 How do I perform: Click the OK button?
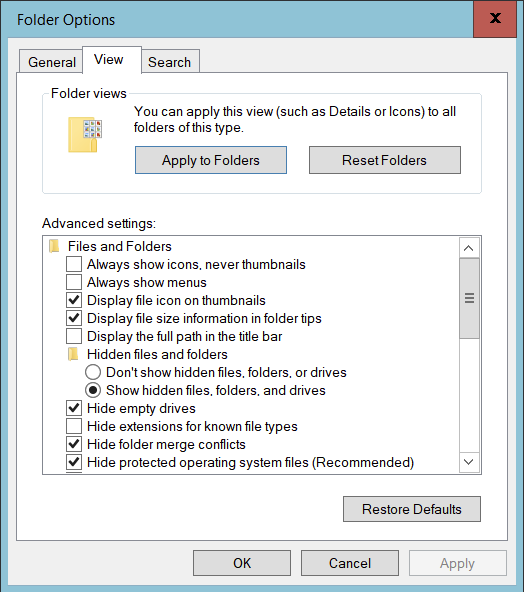click(x=242, y=563)
